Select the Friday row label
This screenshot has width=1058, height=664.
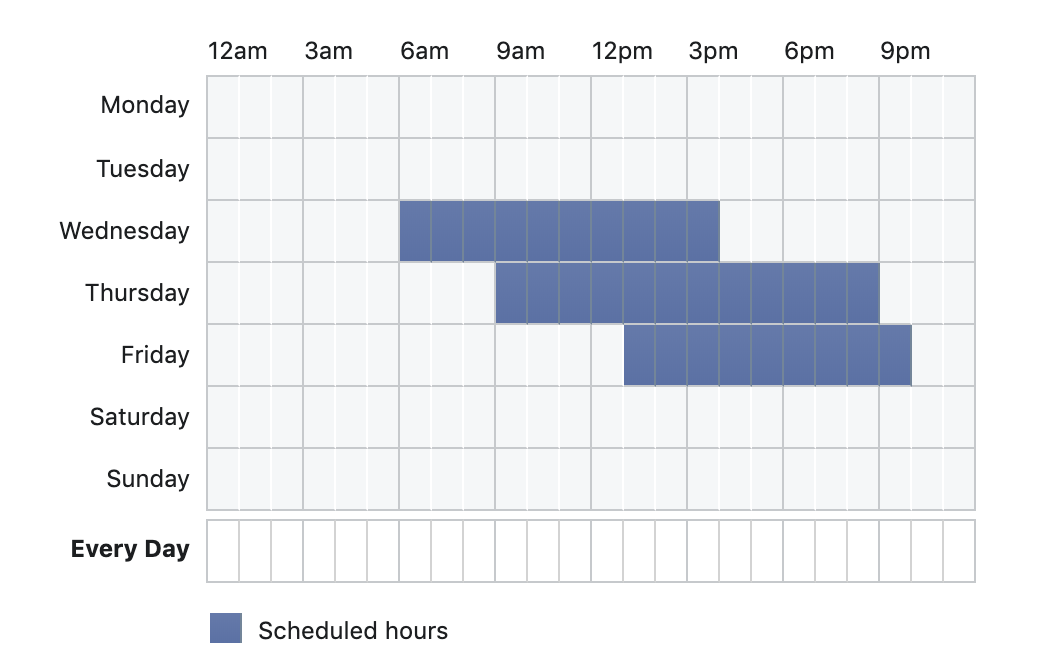point(155,355)
